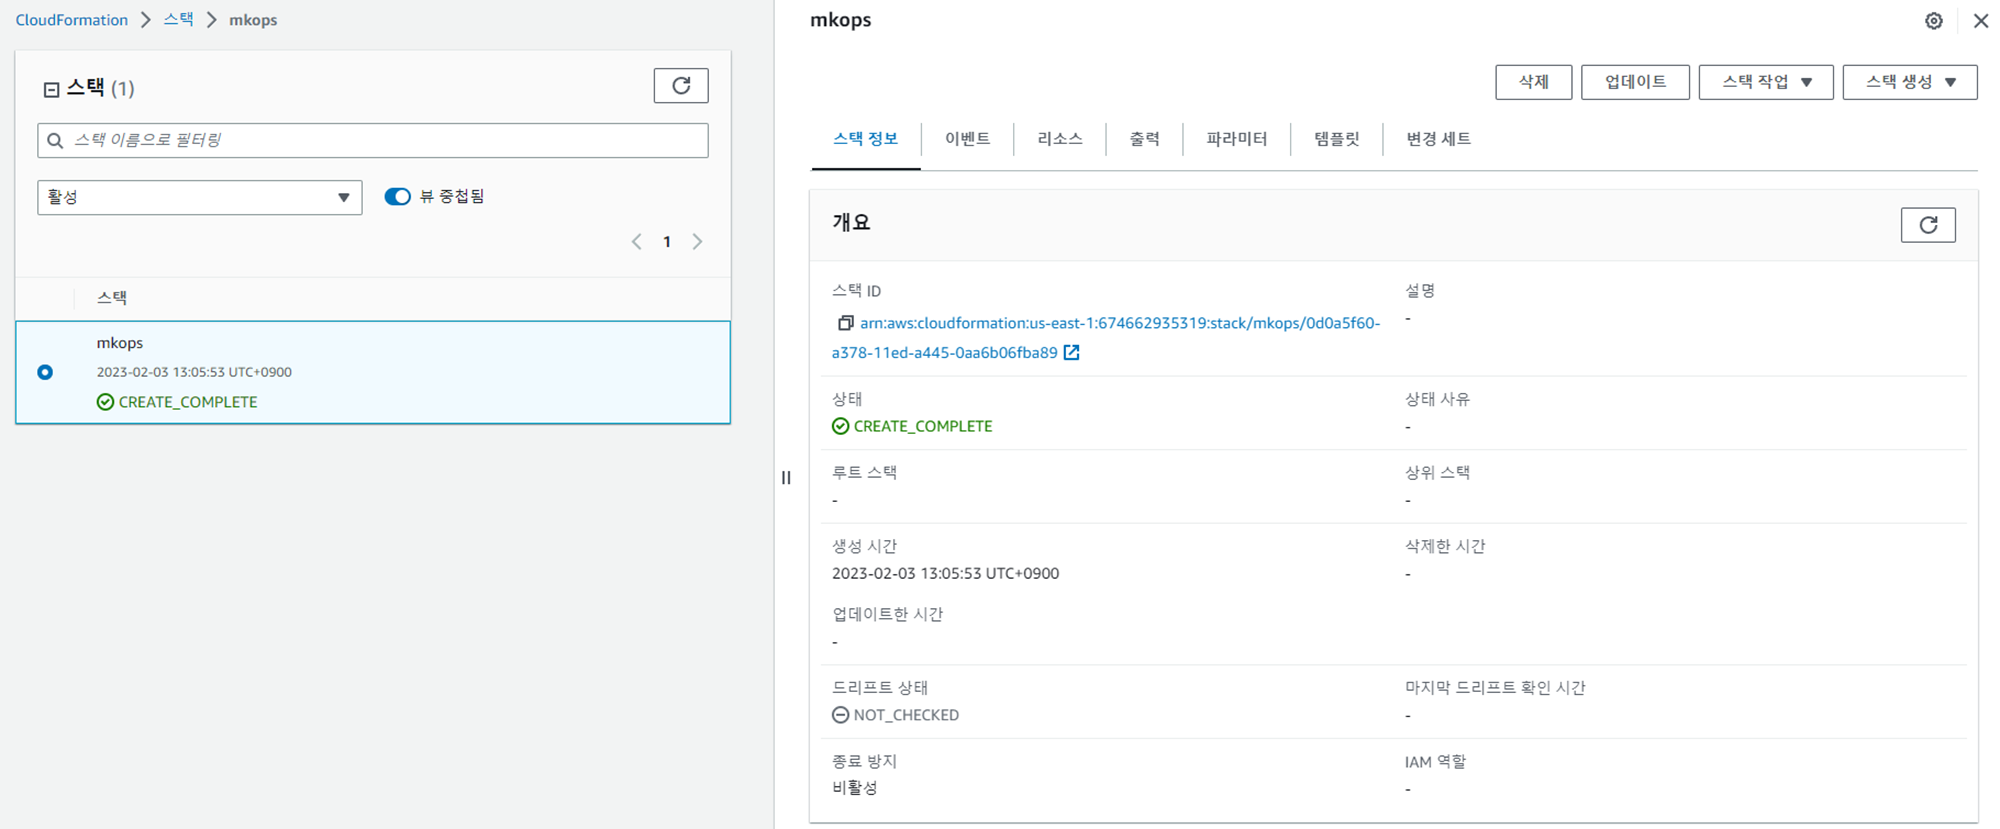
Task: Close the mkops details panel
Action: (1981, 21)
